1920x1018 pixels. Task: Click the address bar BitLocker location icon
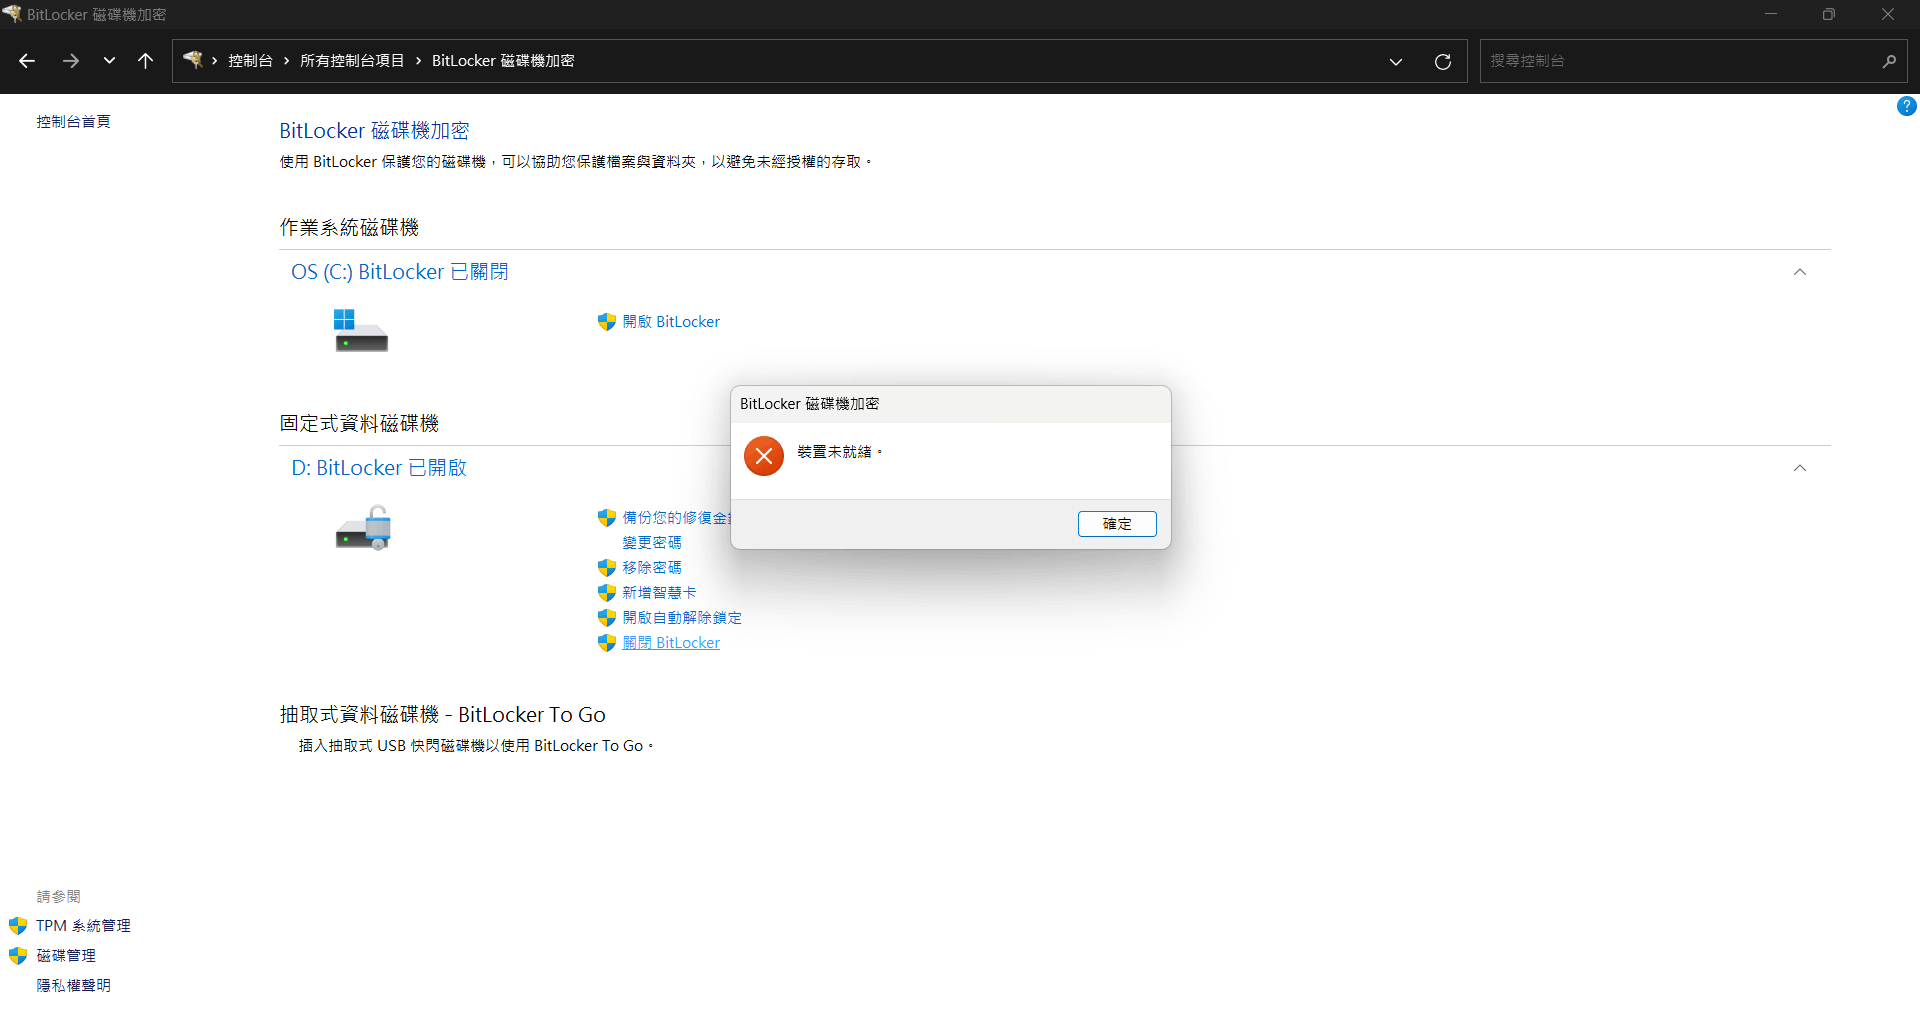[x=193, y=60]
